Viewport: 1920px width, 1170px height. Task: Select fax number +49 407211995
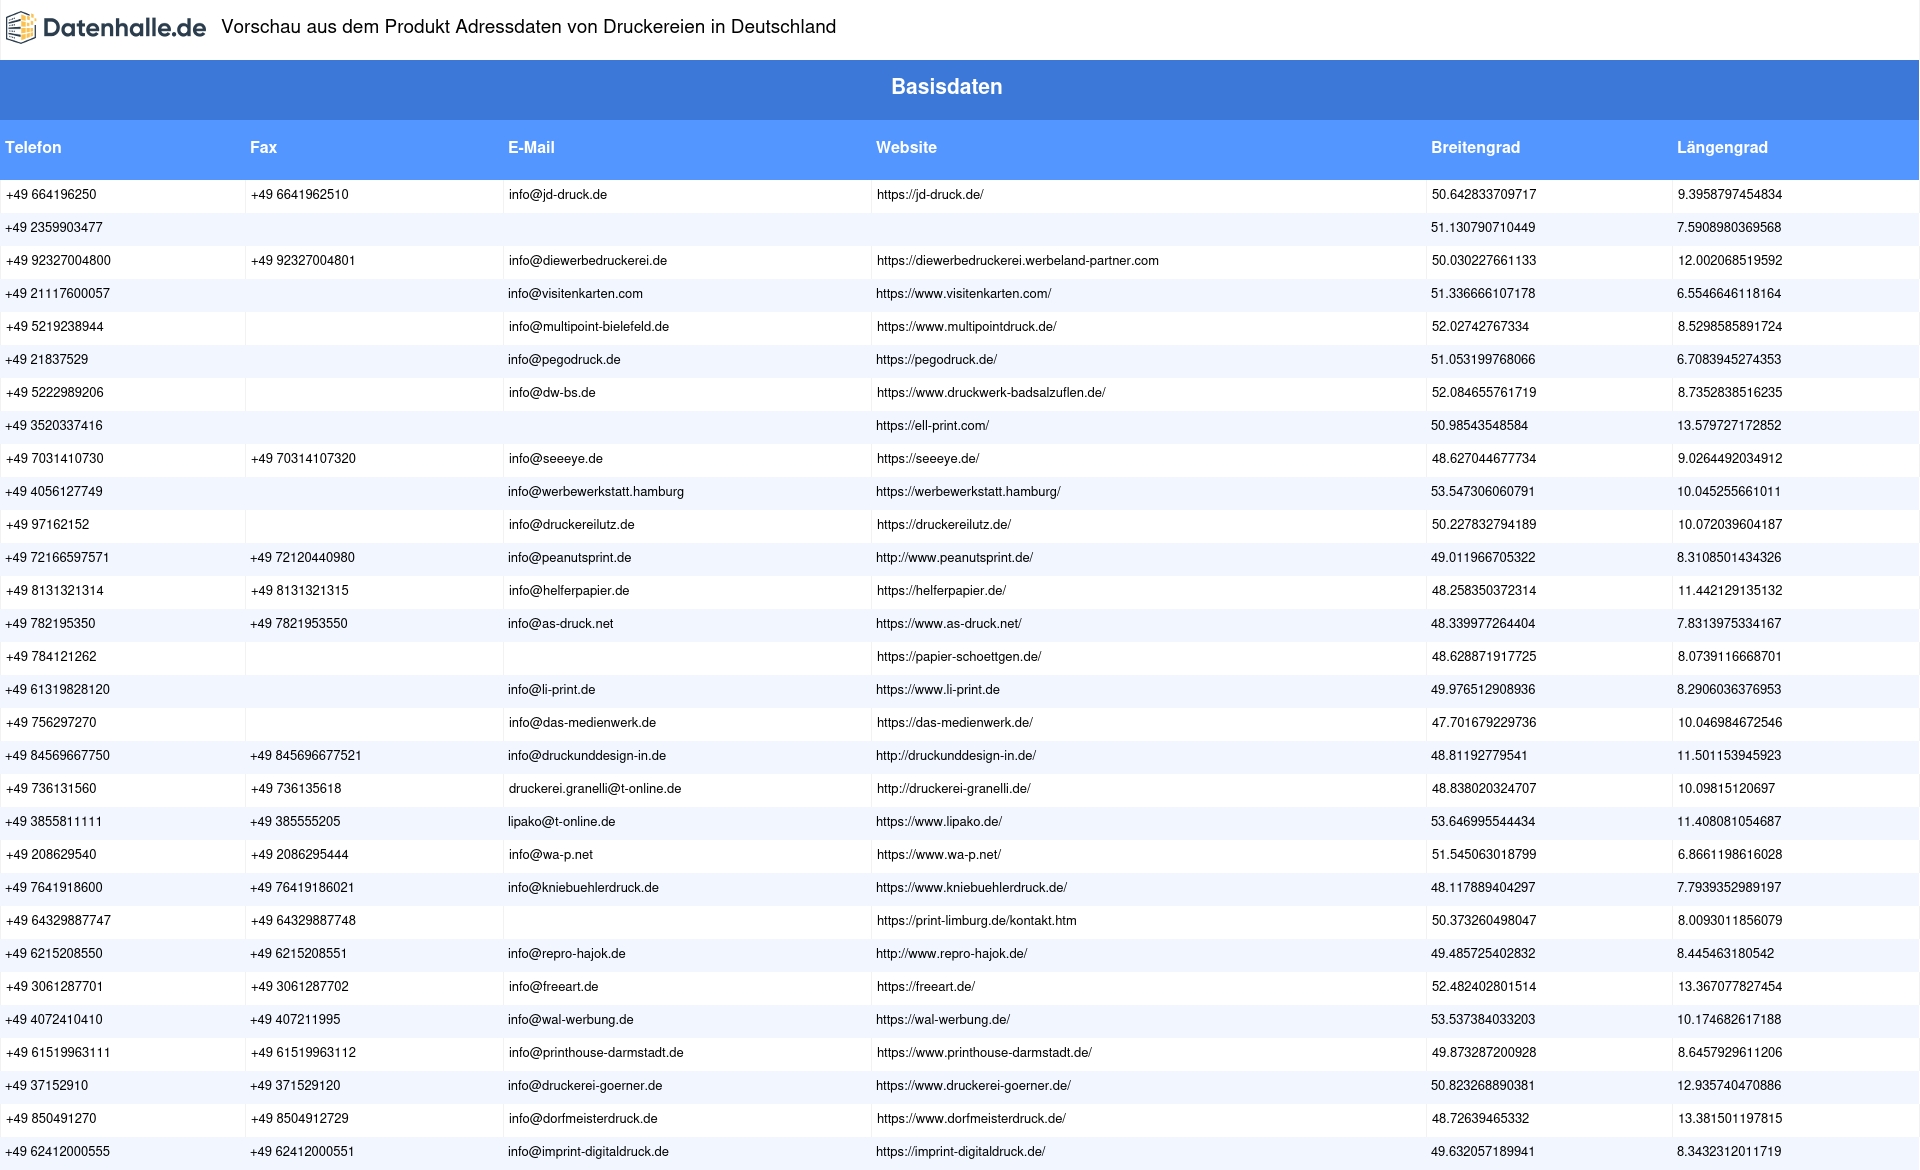[295, 1020]
